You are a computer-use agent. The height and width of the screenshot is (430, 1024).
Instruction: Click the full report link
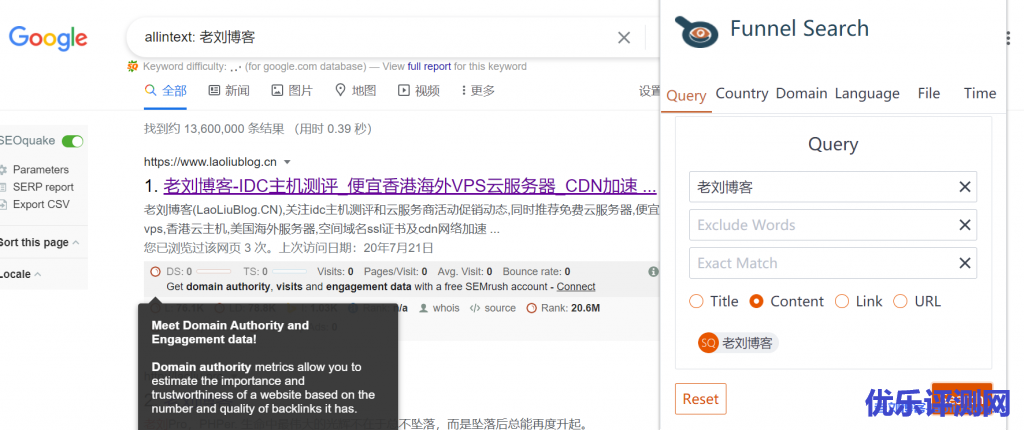pos(429,66)
